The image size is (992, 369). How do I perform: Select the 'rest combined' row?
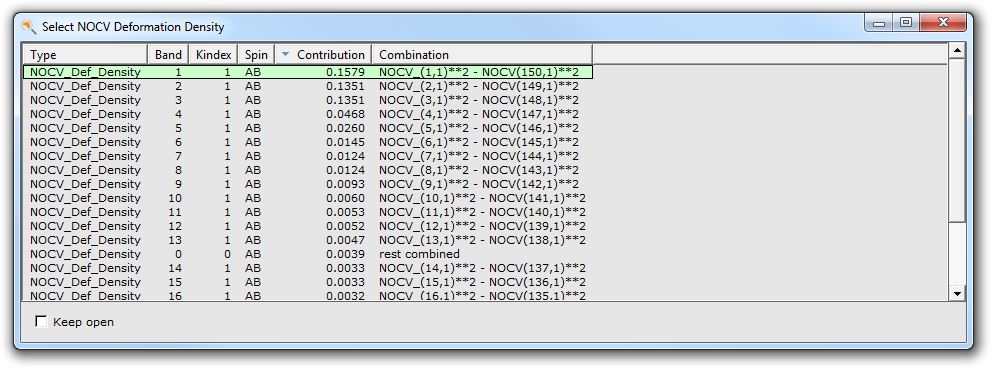tap(308, 254)
